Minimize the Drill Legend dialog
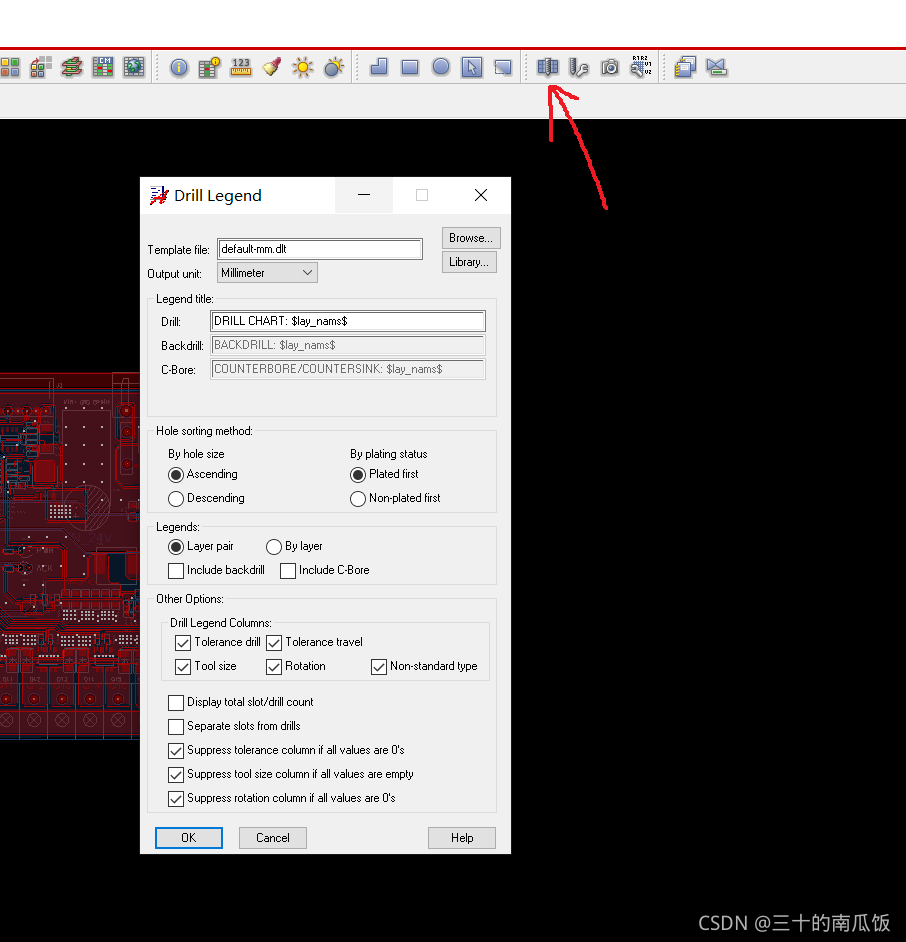The image size is (906, 942). coord(364,195)
